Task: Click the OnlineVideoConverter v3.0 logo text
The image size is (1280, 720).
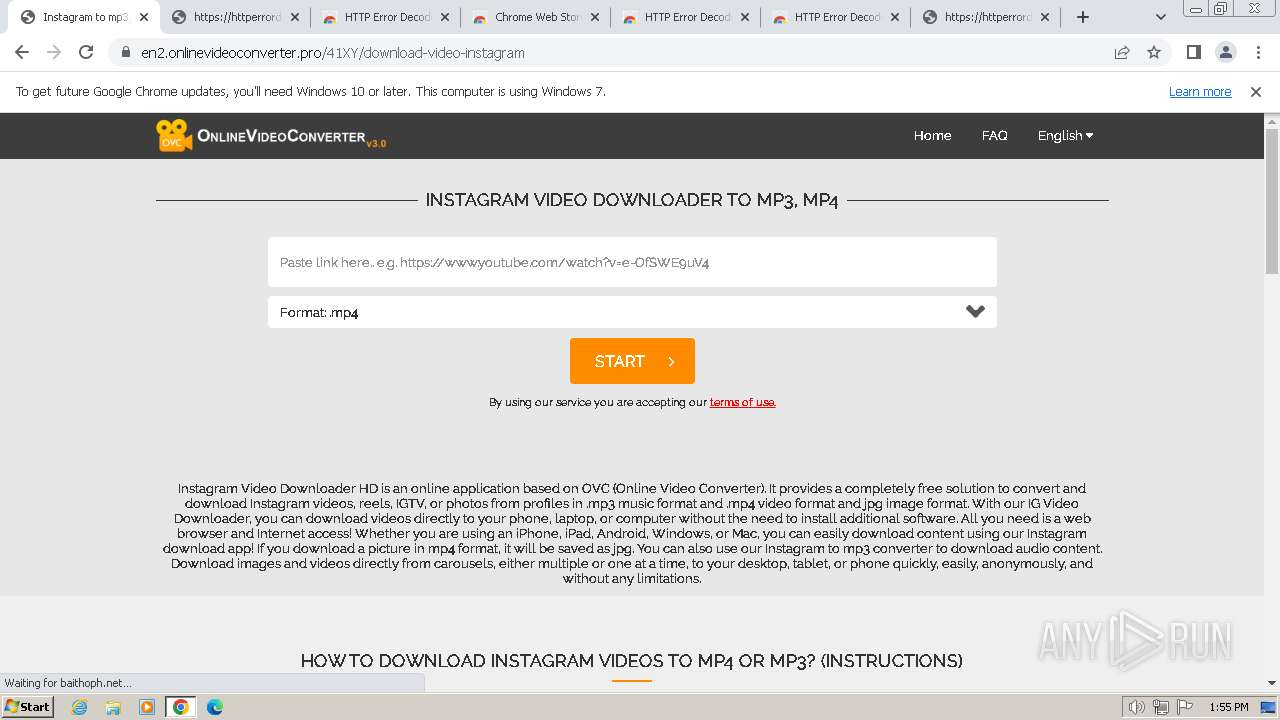Action: (x=291, y=137)
